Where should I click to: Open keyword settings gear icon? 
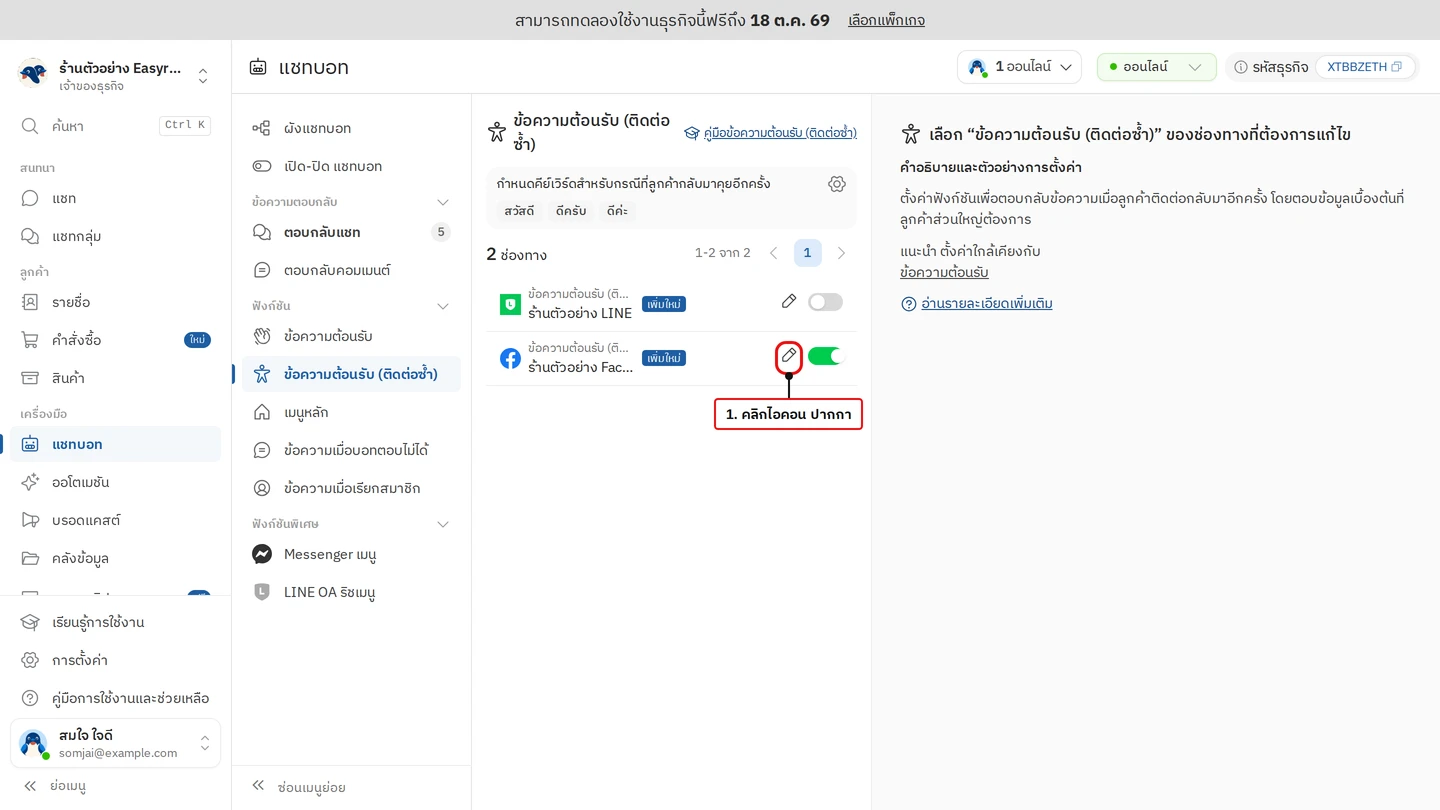[x=837, y=184]
